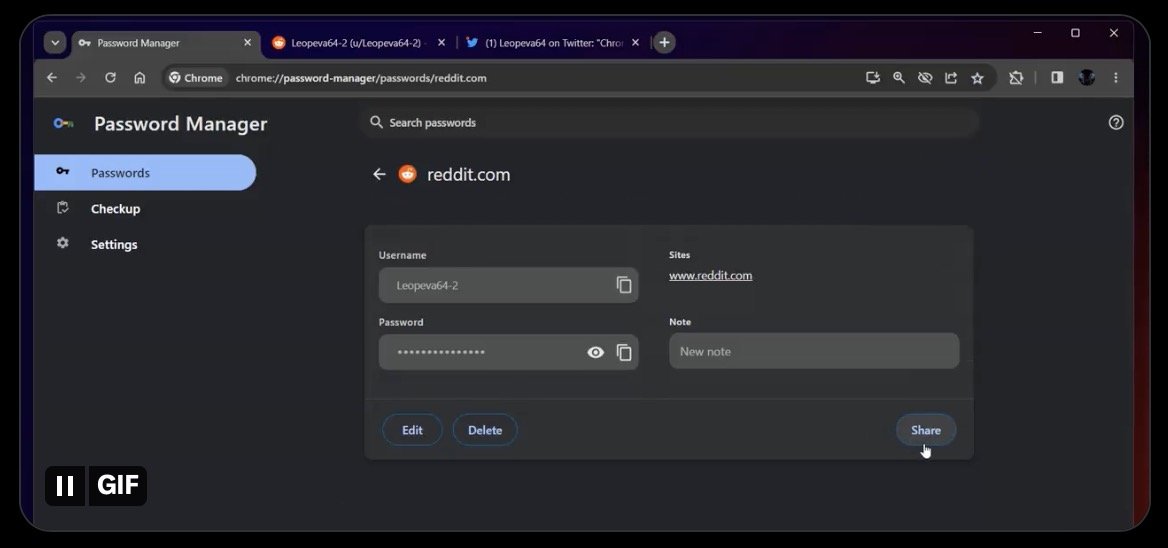Click the magnifier icon in Search passwords
The image size is (1168, 548).
[377, 122]
